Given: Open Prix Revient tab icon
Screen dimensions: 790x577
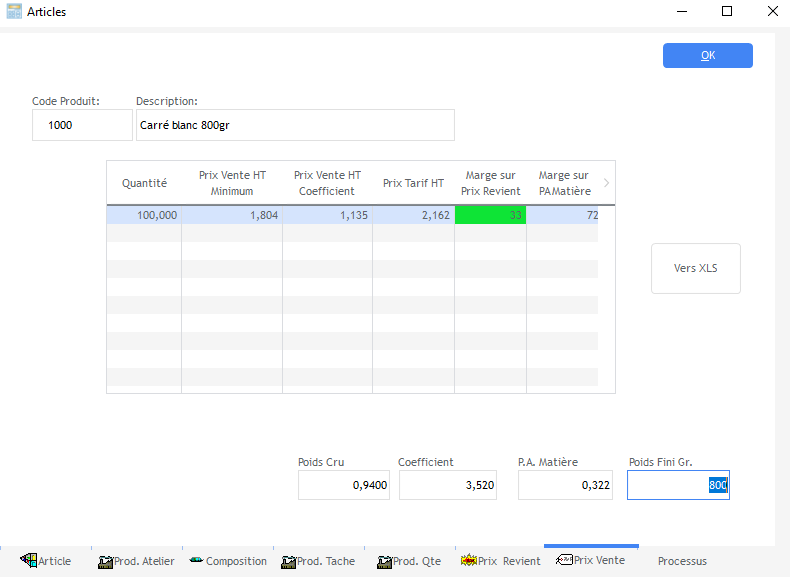Looking at the screenshot, I should (x=468, y=561).
